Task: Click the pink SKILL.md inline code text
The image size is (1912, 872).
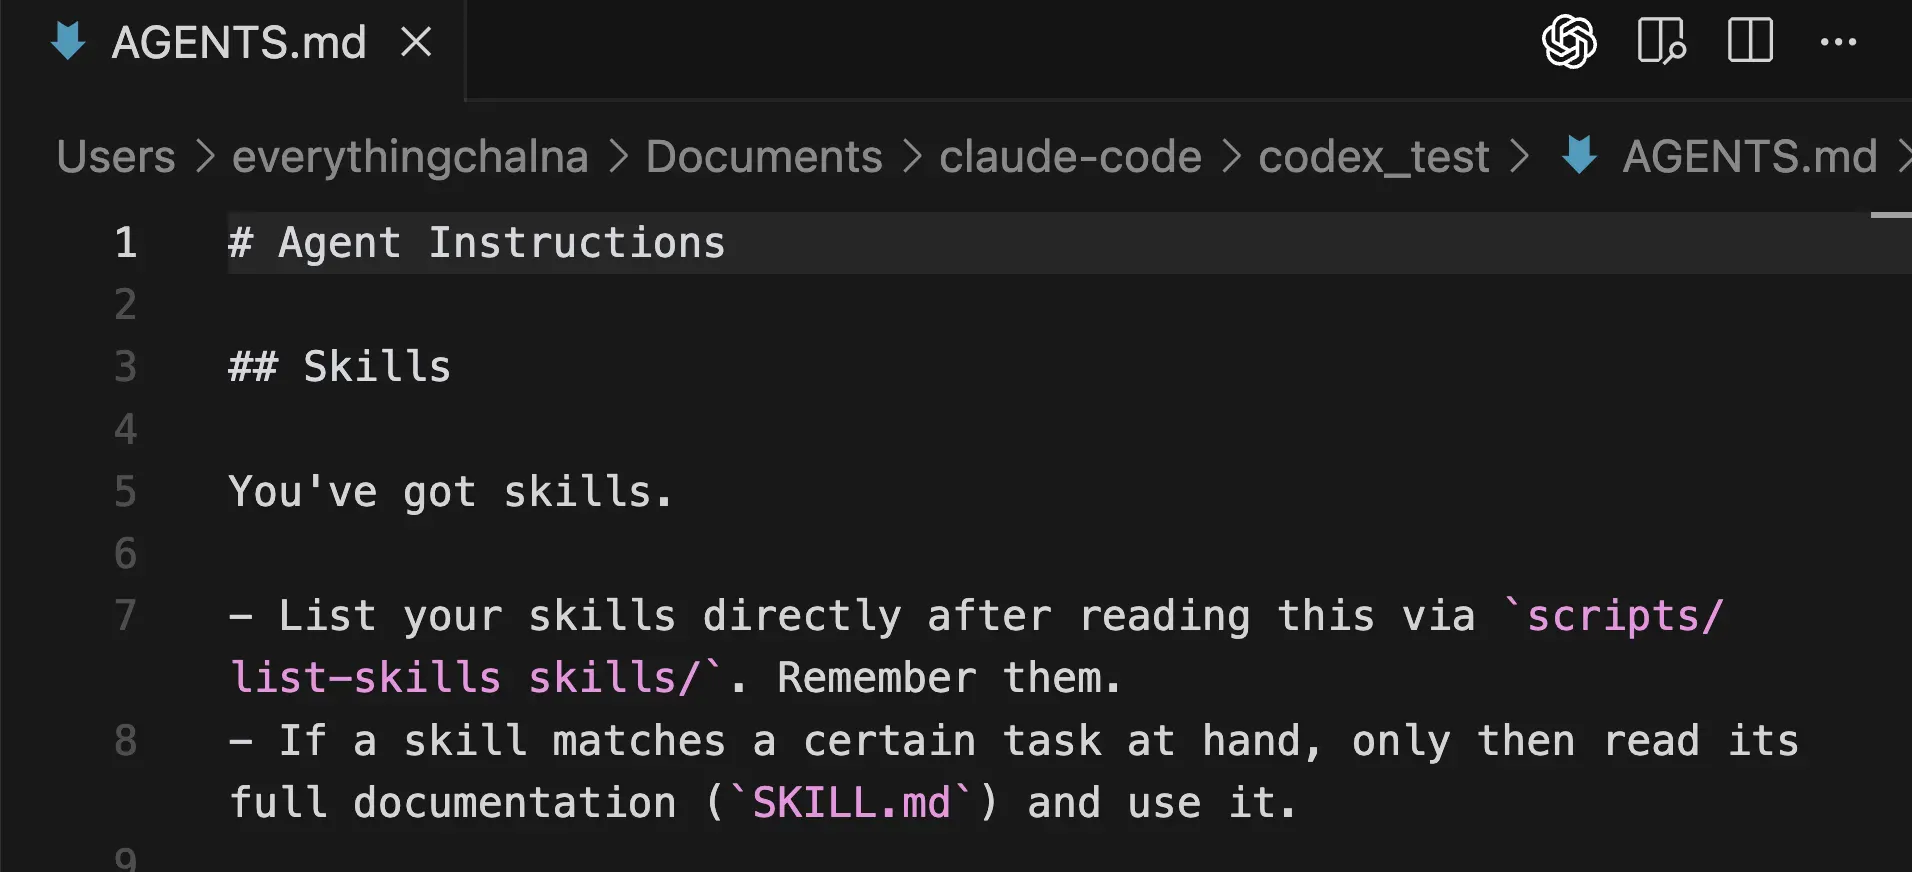Action: pyautogui.click(x=851, y=803)
